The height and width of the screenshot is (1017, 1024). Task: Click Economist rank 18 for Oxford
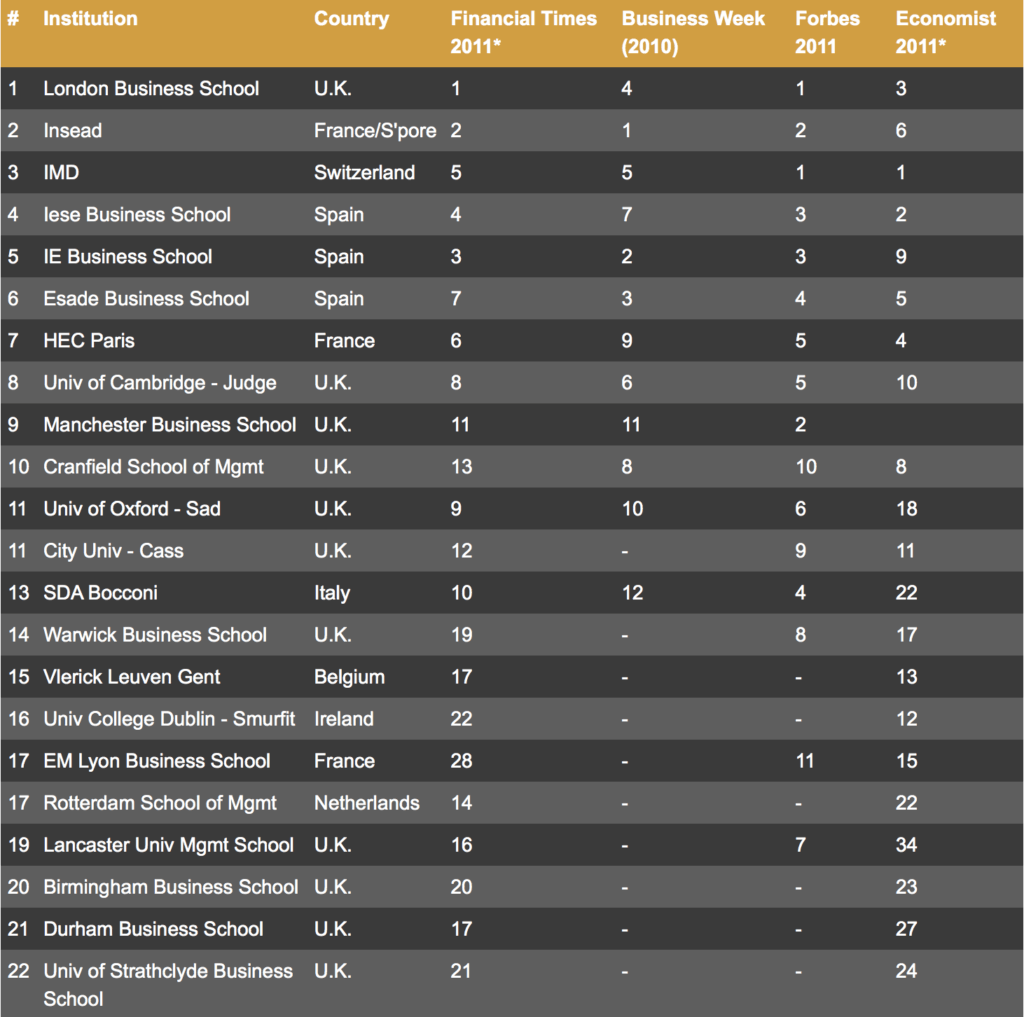tap(906, 509)
